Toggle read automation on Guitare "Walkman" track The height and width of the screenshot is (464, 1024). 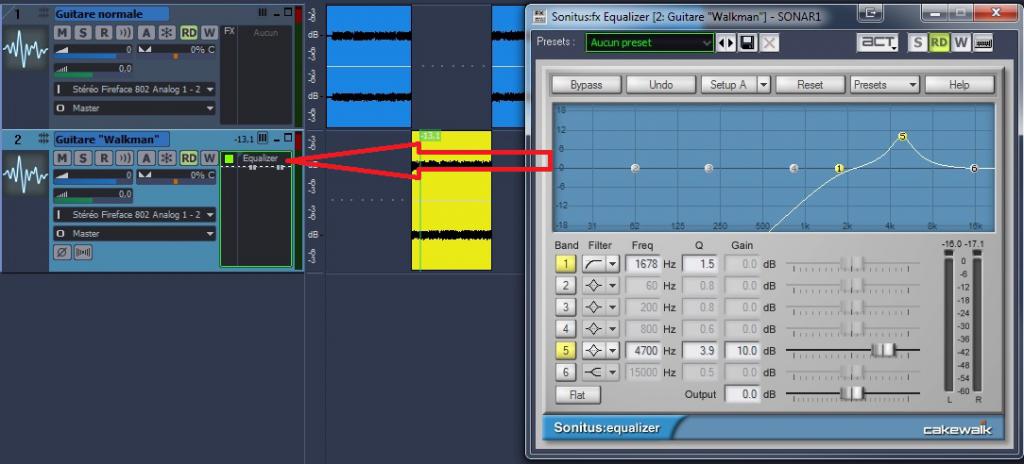coord(189,158)
